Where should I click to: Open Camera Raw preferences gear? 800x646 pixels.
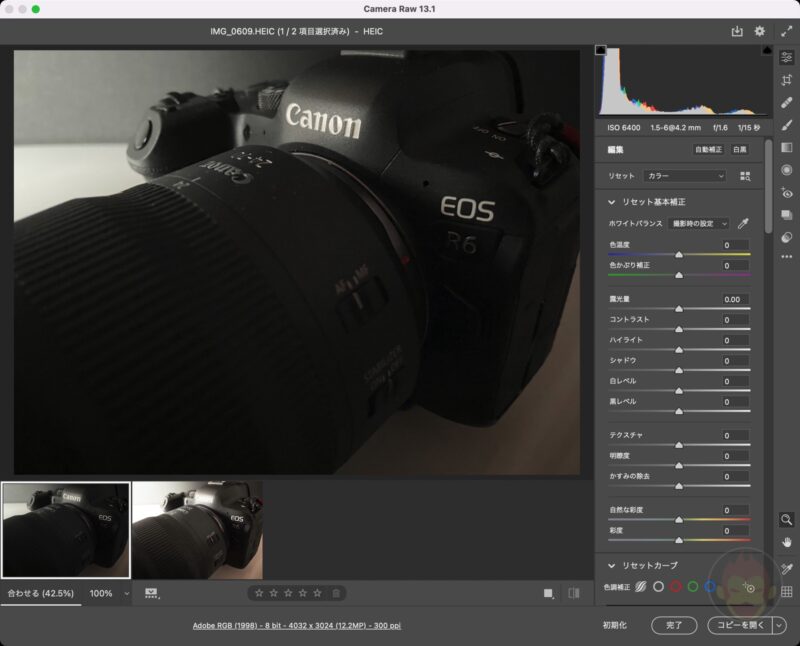[760, 32]
